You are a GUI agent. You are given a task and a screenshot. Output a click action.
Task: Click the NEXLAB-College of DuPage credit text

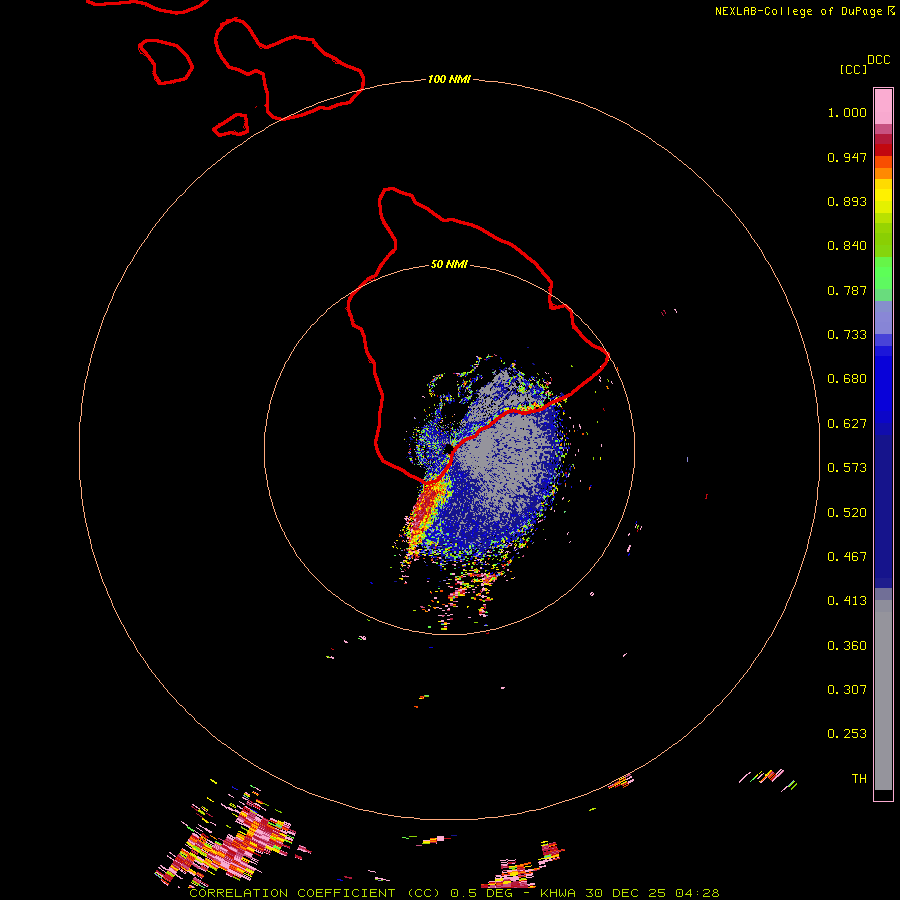coord(798,11)
